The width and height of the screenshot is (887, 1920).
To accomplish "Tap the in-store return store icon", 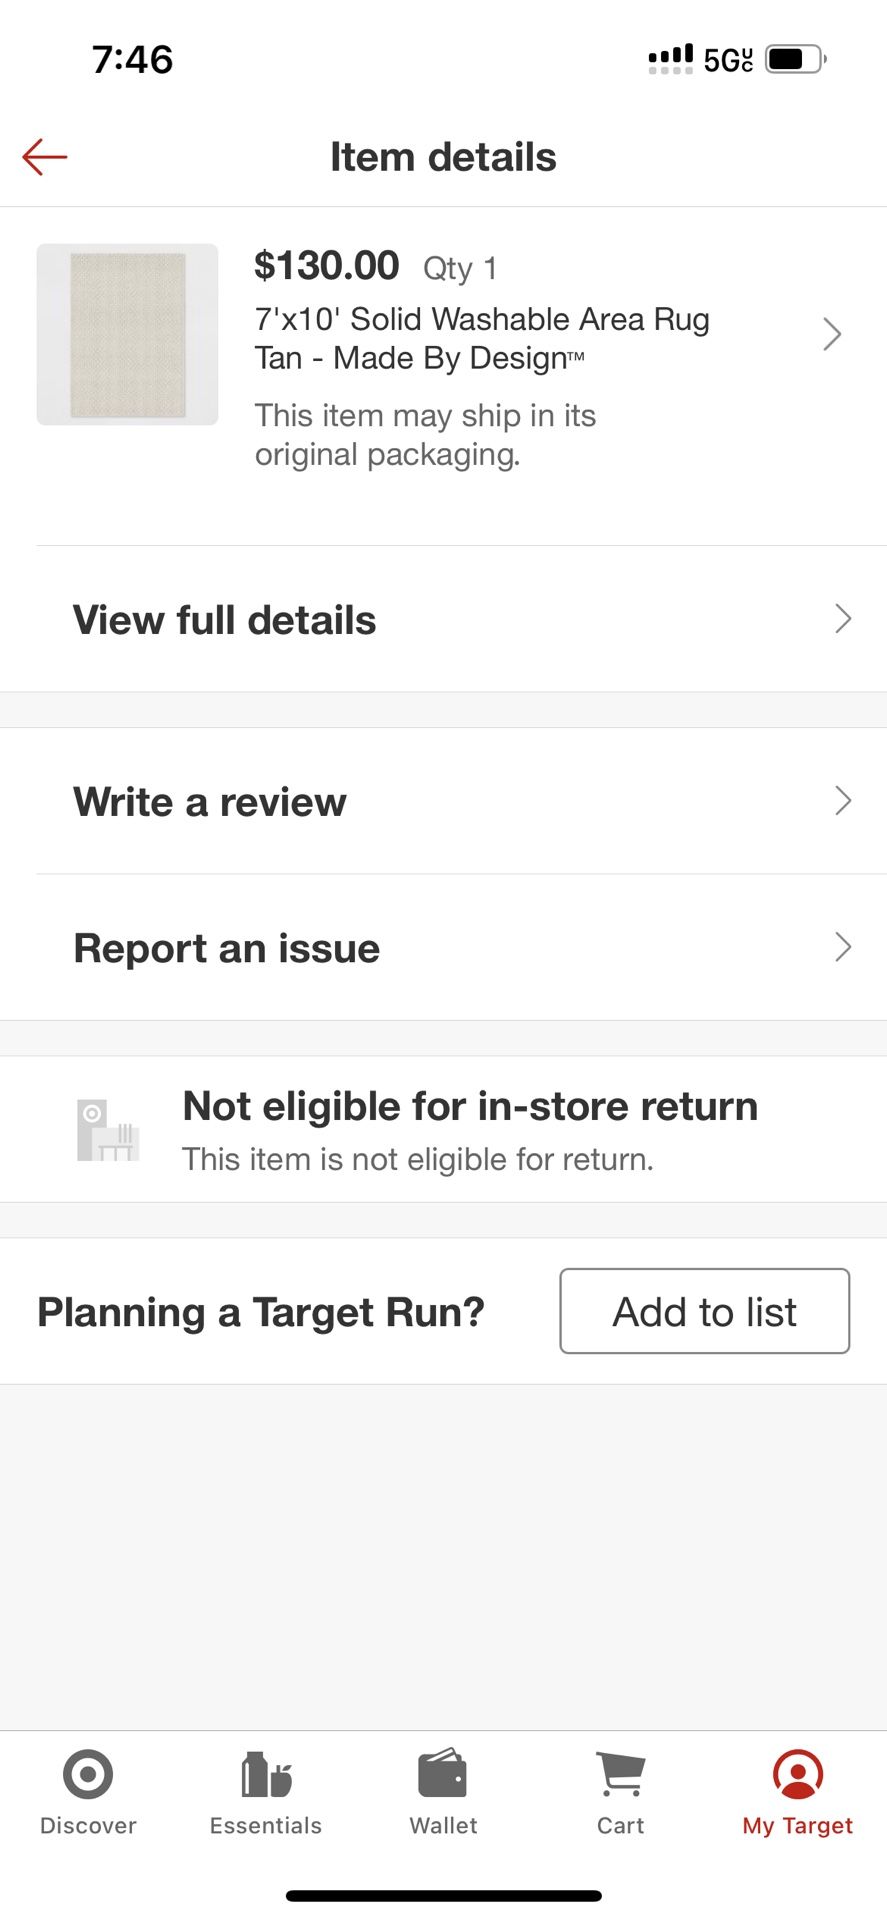I will [x=108, y=1130].
